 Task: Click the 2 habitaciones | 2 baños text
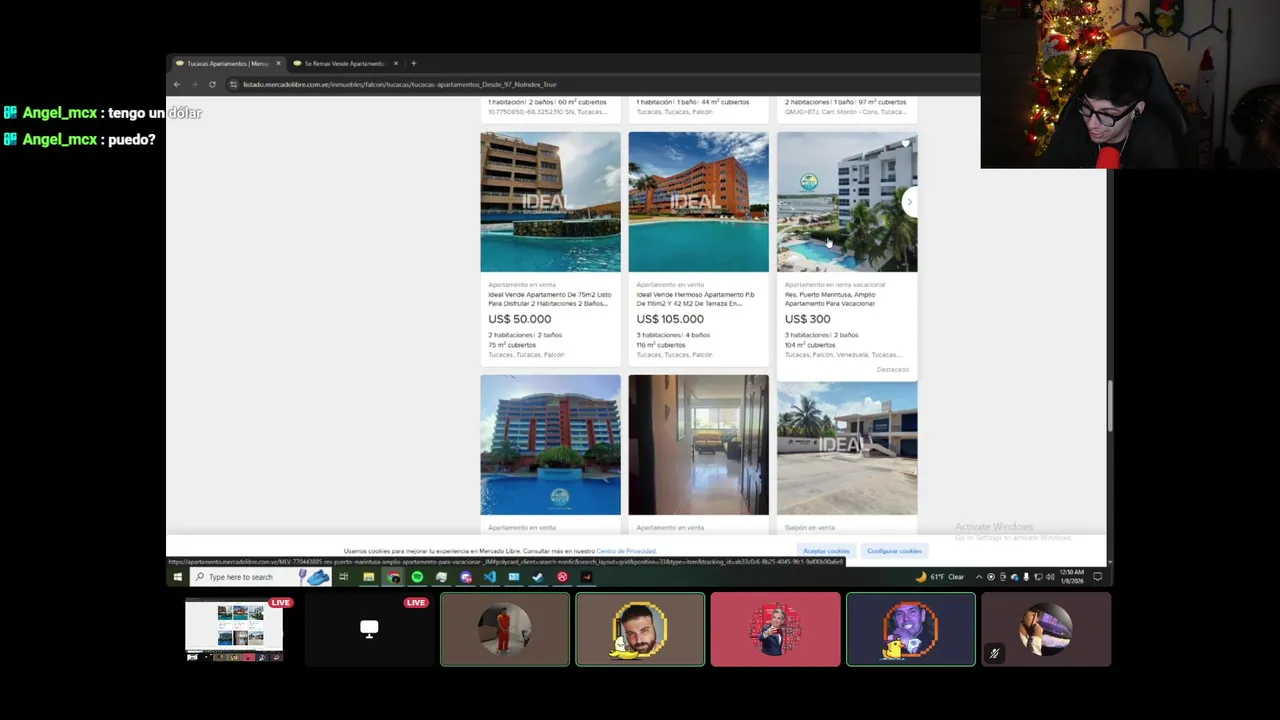tap(525, 335)
